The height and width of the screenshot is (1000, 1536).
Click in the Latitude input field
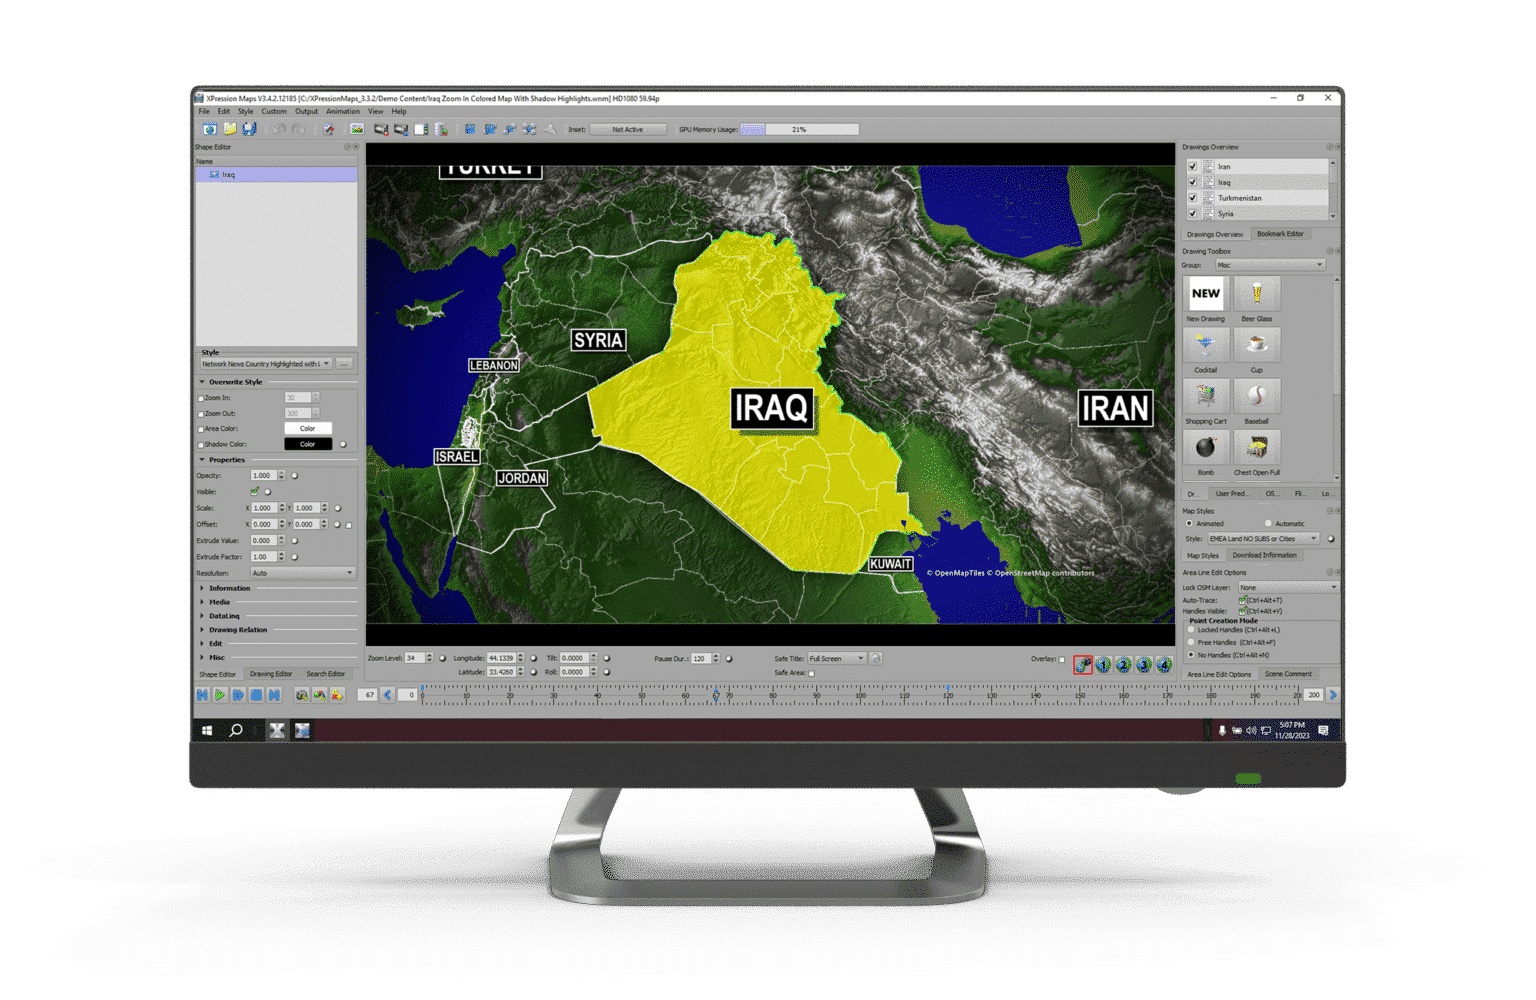click(x=503, y=671)
